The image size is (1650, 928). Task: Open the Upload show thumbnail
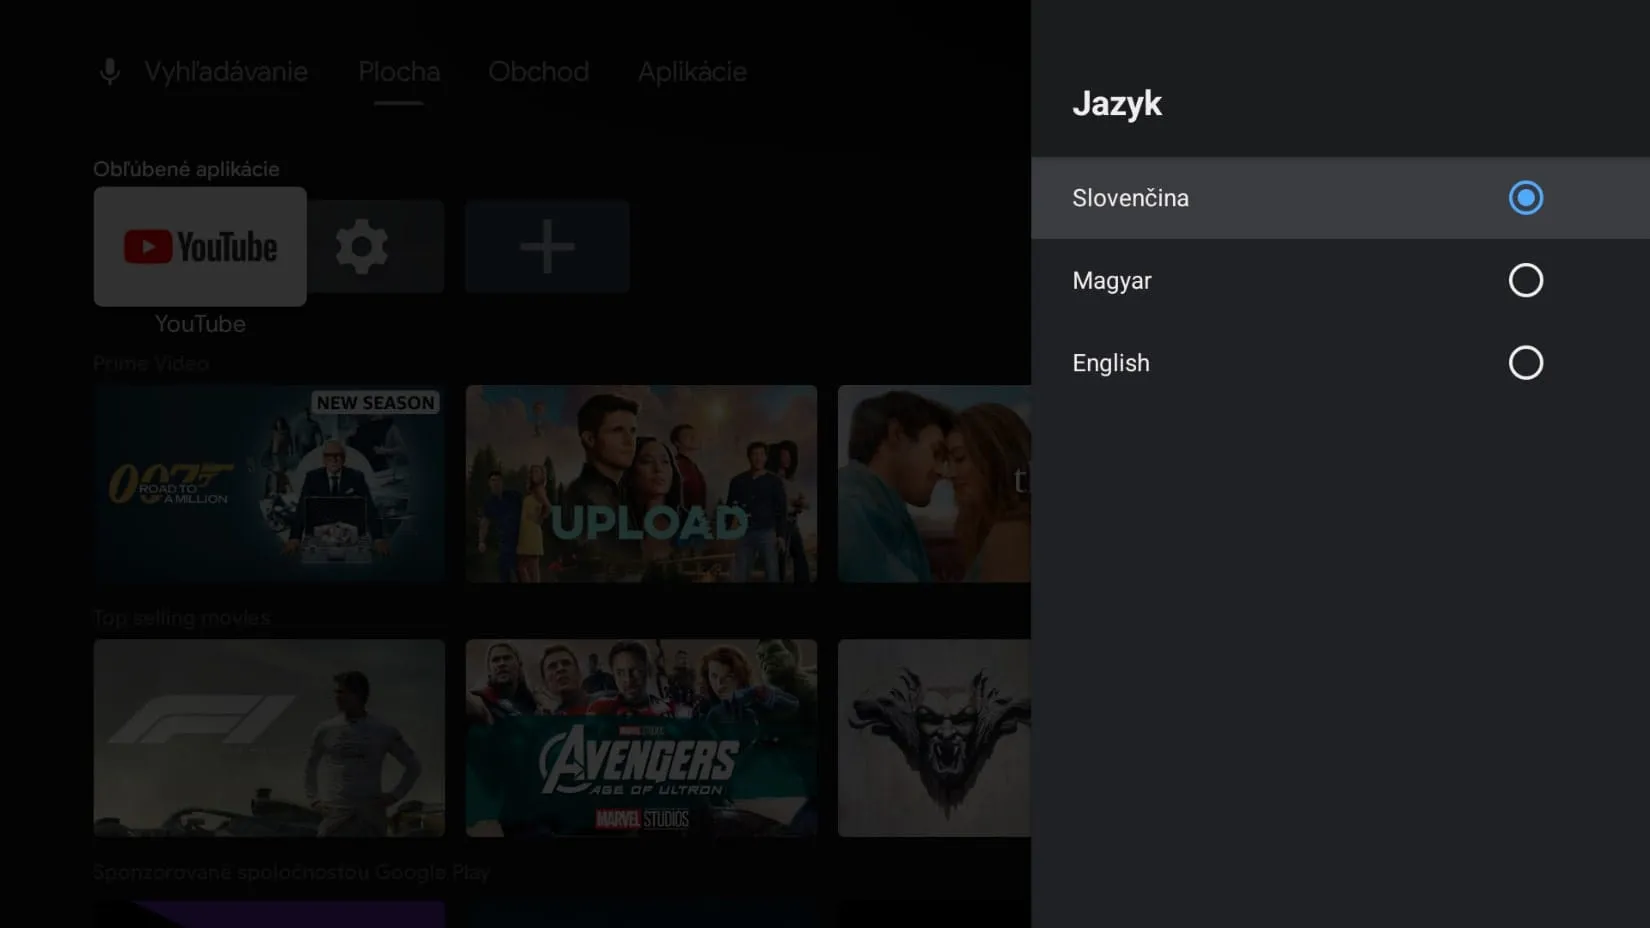641,483
